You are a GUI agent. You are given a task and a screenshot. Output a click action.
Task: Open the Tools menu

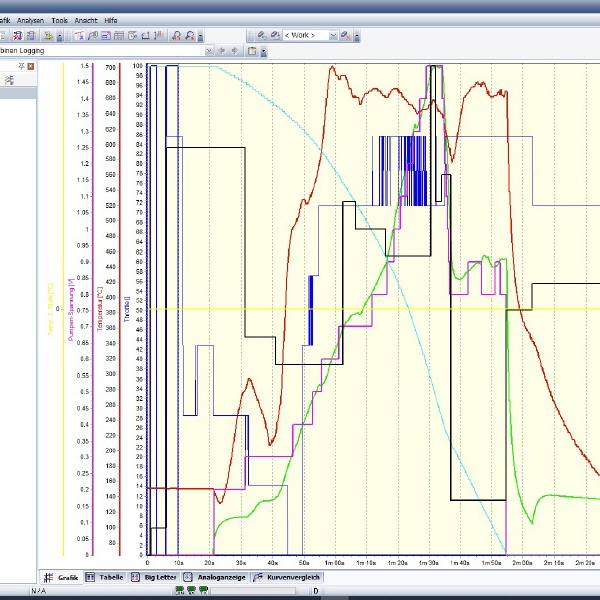(59, 20)
